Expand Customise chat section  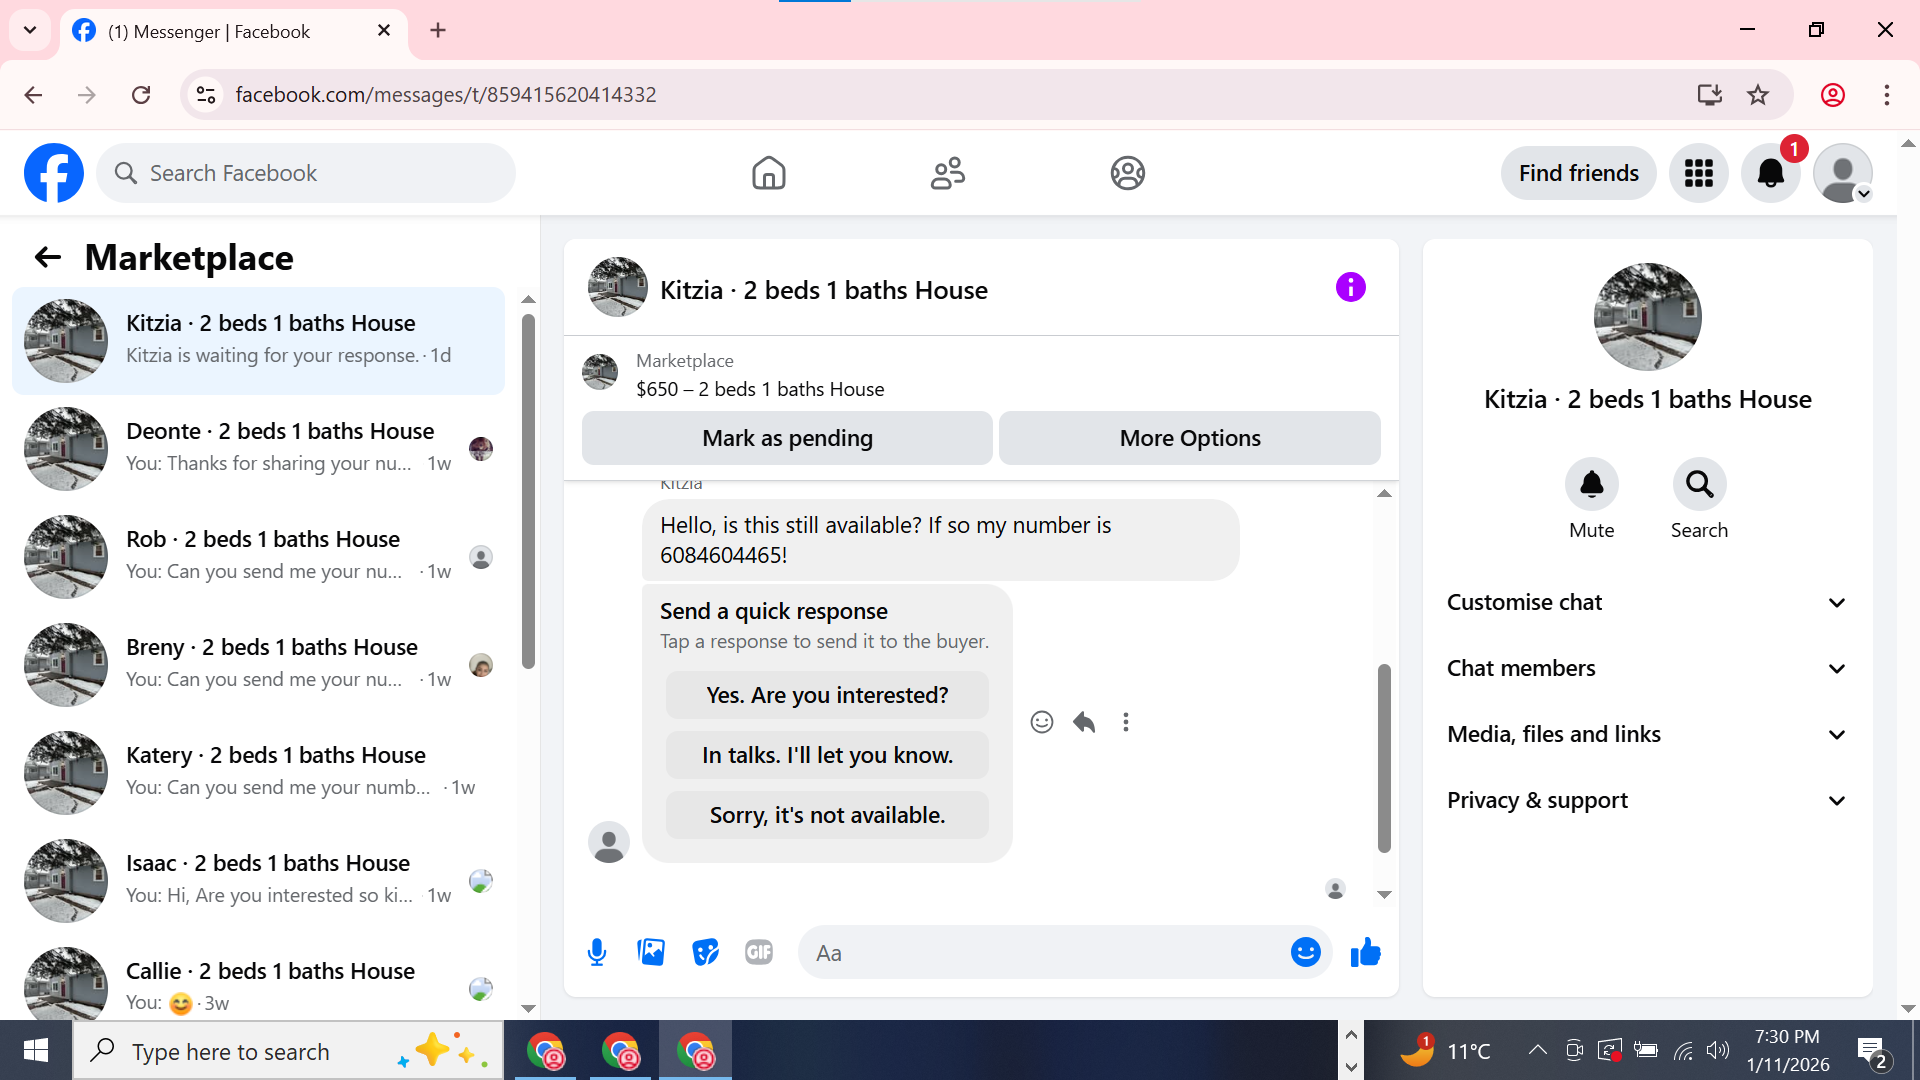click(x=1647, y=602)
